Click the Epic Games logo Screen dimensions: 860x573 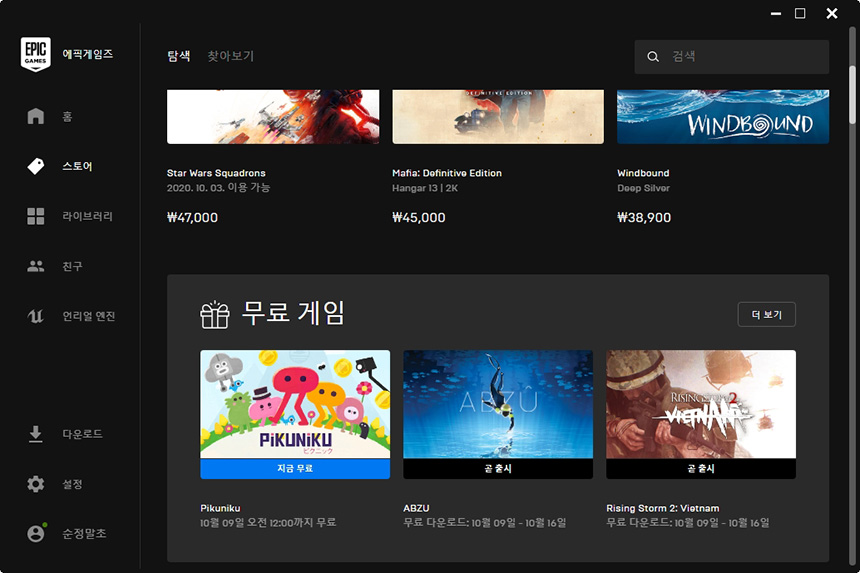36,54
